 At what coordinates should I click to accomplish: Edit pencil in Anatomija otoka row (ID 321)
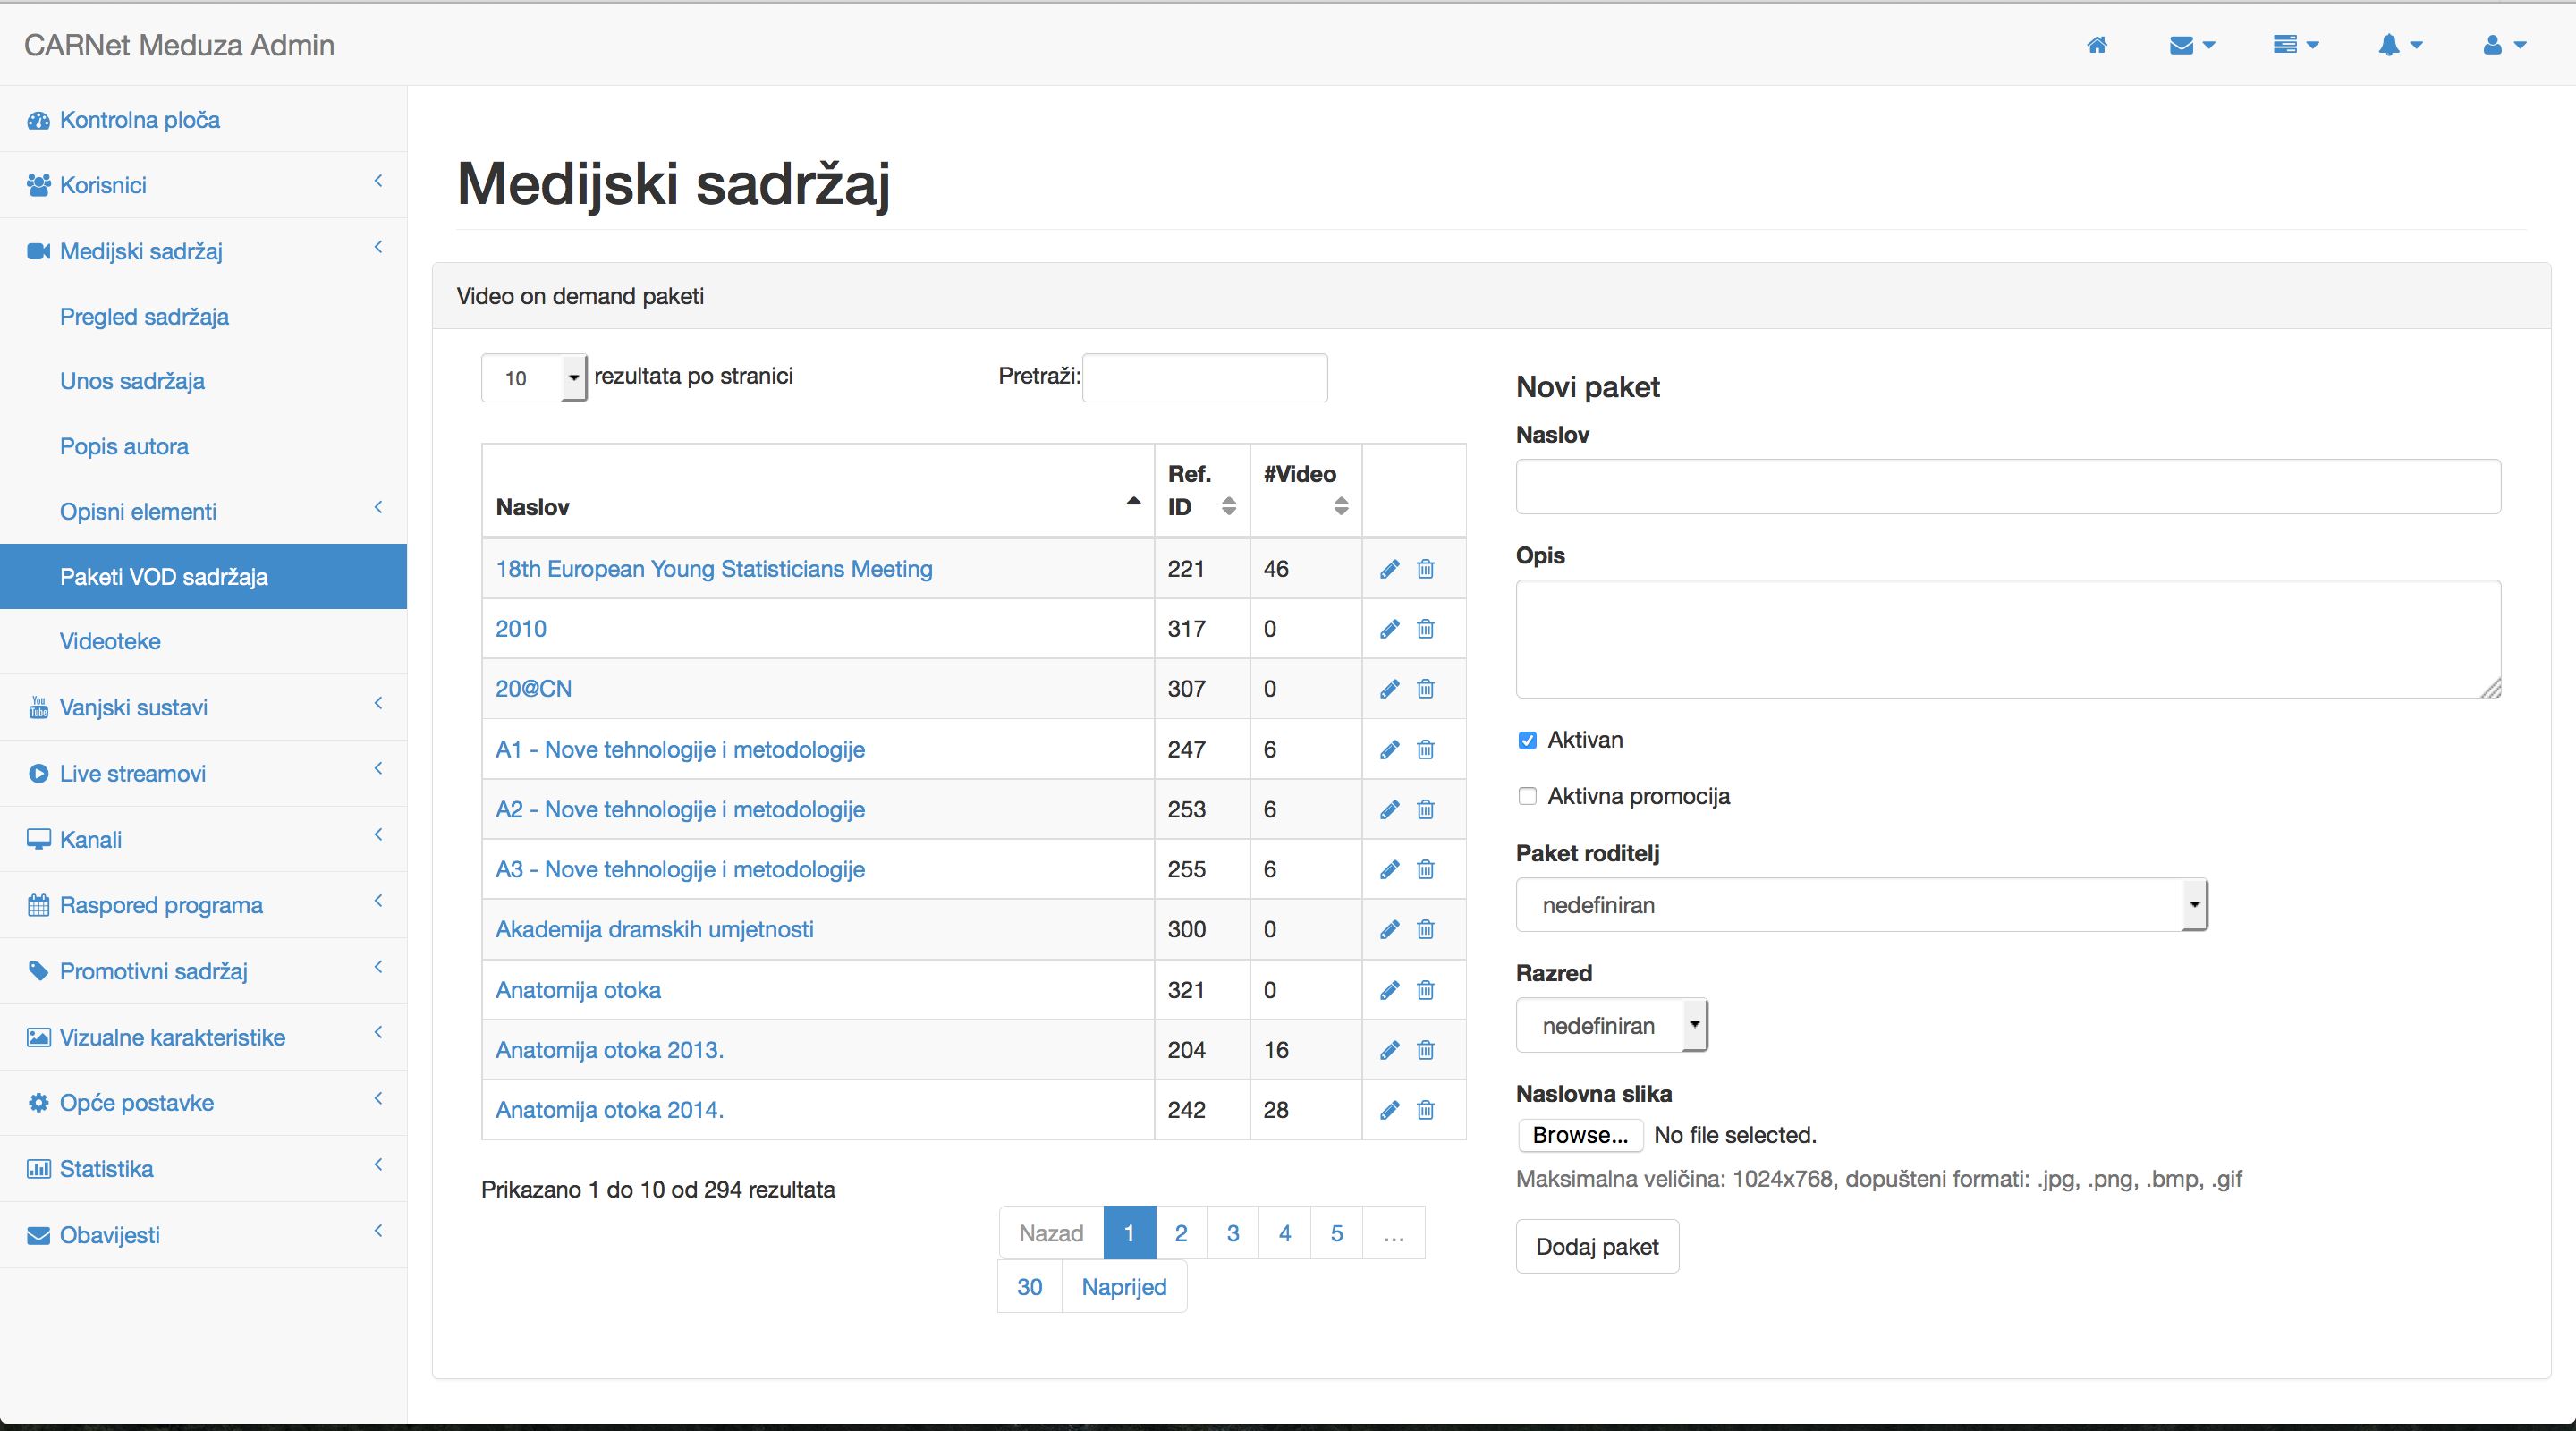point(1389,990)
